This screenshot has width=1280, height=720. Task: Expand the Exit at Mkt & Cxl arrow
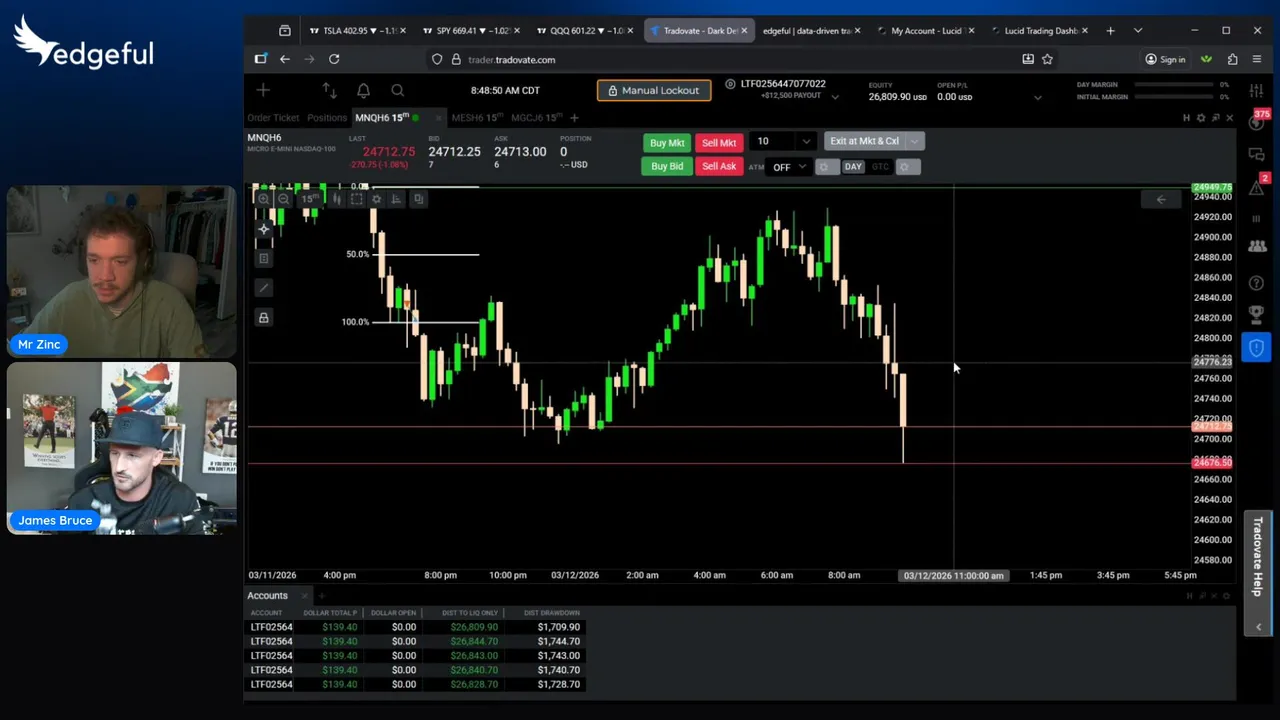(x=914, y=141)
